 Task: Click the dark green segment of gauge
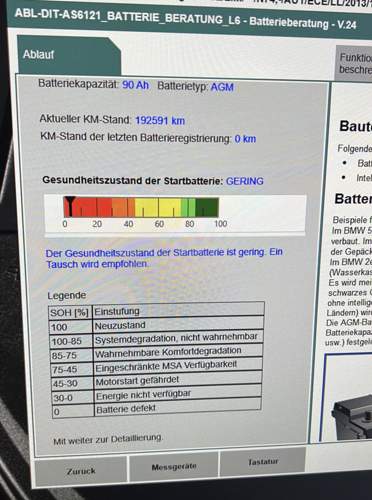pos(207,207)
